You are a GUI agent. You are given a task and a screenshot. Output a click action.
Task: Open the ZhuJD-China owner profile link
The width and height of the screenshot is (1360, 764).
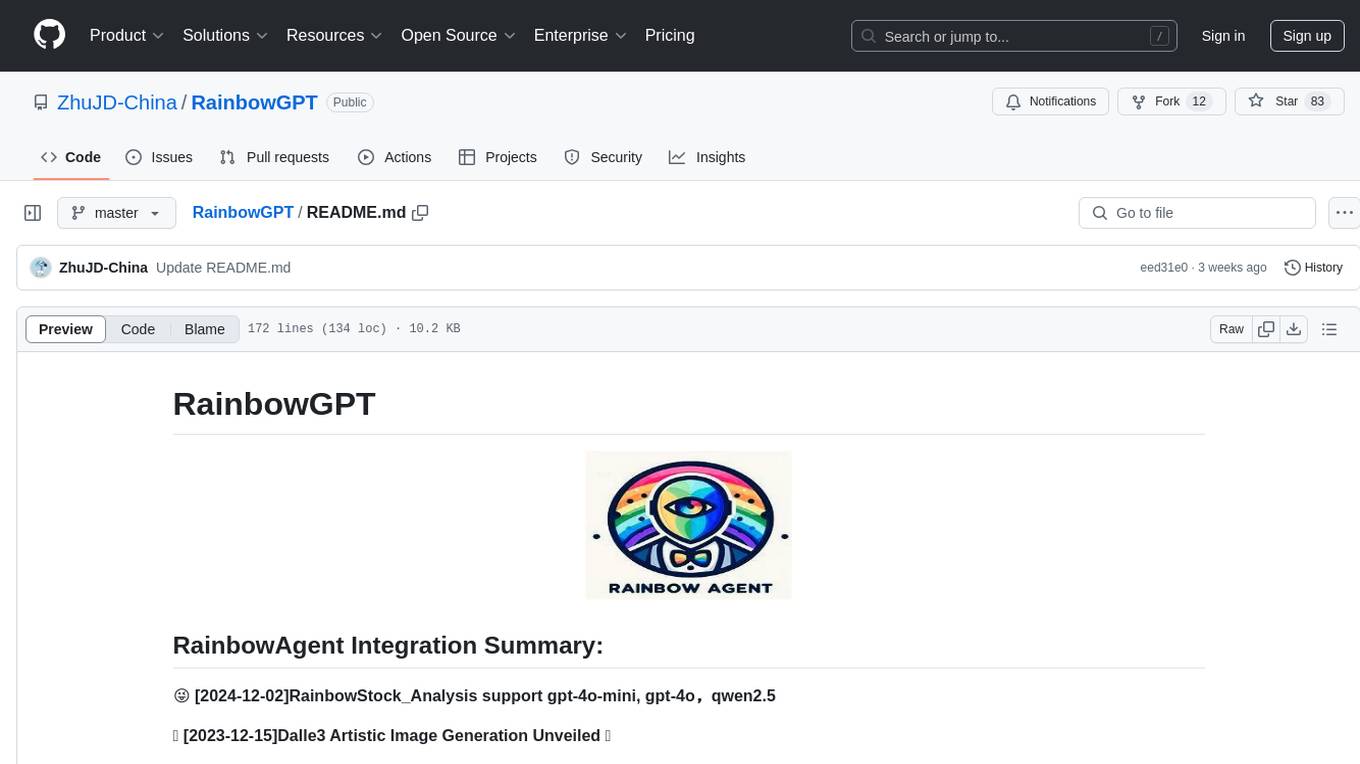tap(117, 102)
